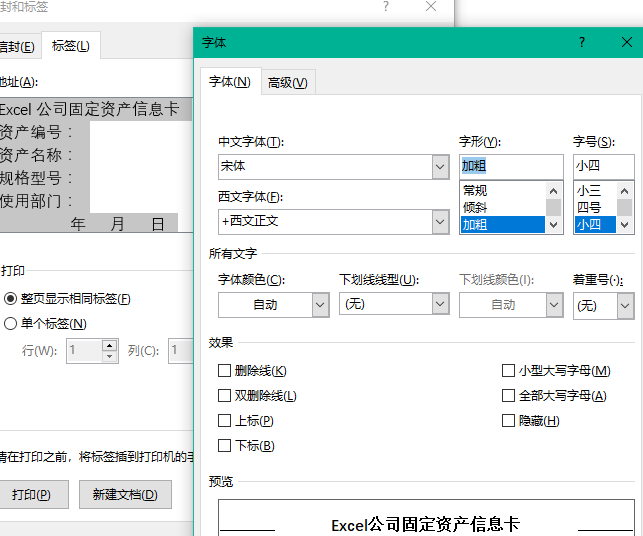
Task: Expand the 下划线线型 underline style dropdown
Action: point(440,304)
